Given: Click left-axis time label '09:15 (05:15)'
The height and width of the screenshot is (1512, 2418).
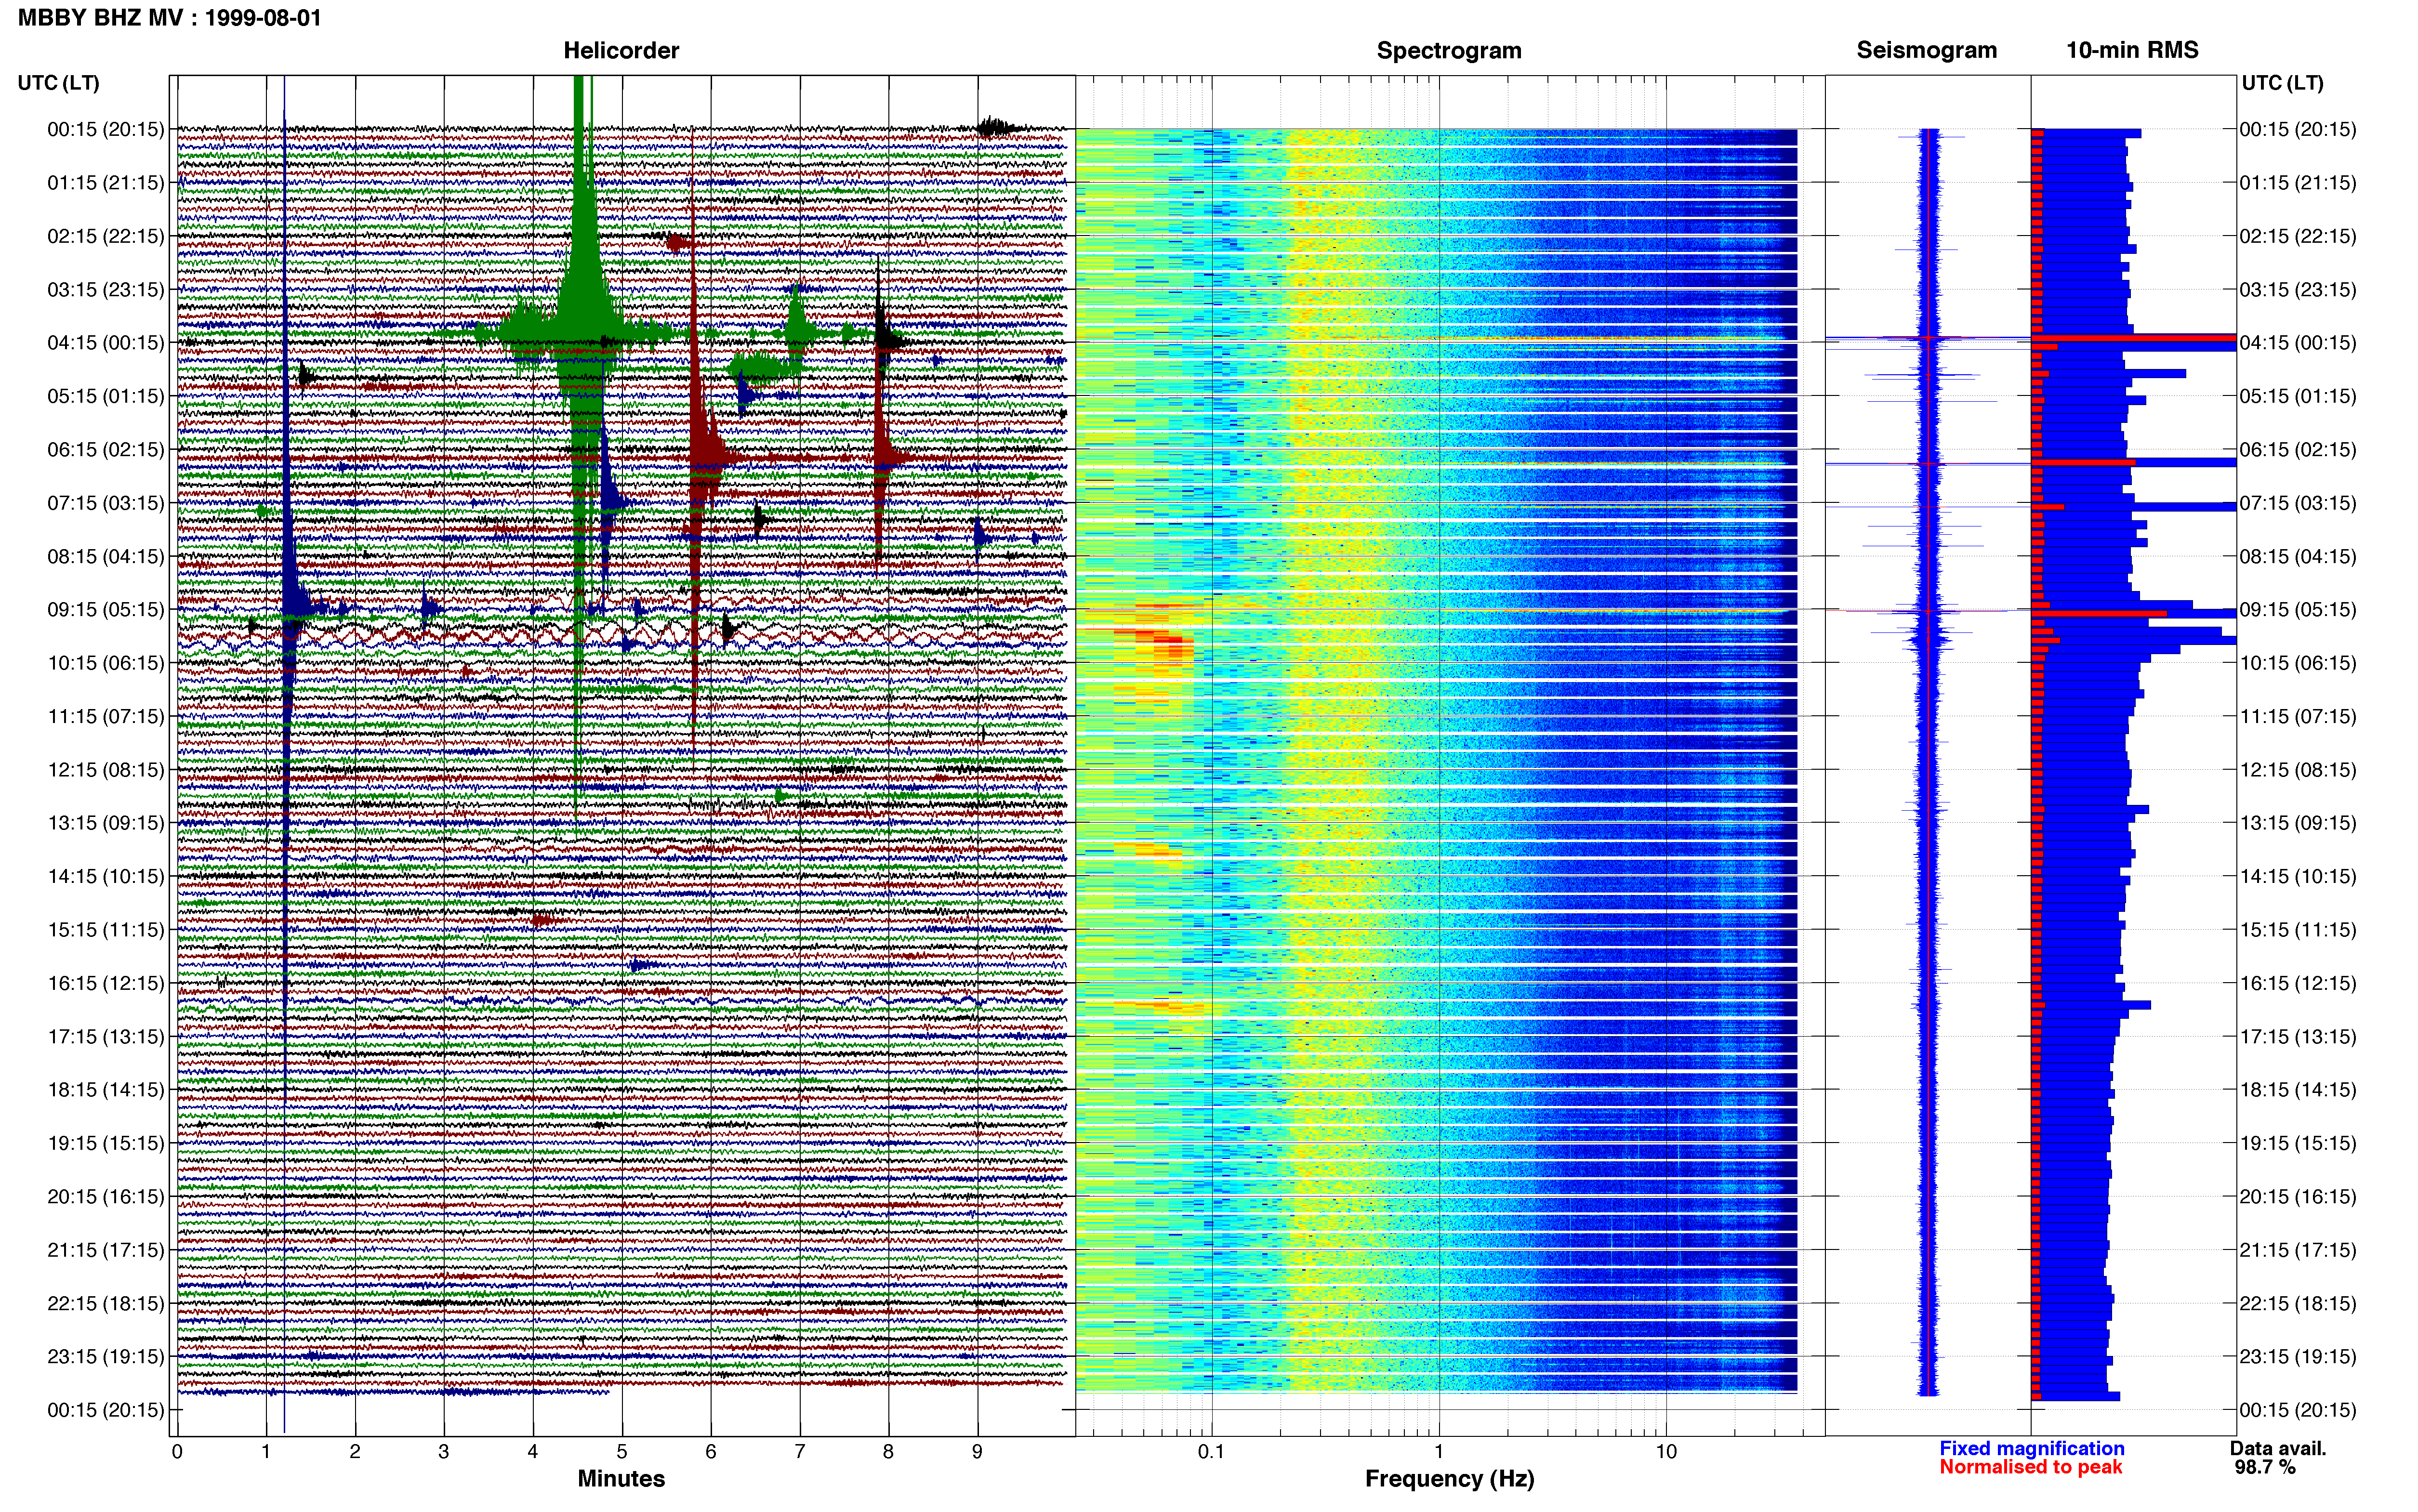Looking at the screenshot, I should 106,610.
